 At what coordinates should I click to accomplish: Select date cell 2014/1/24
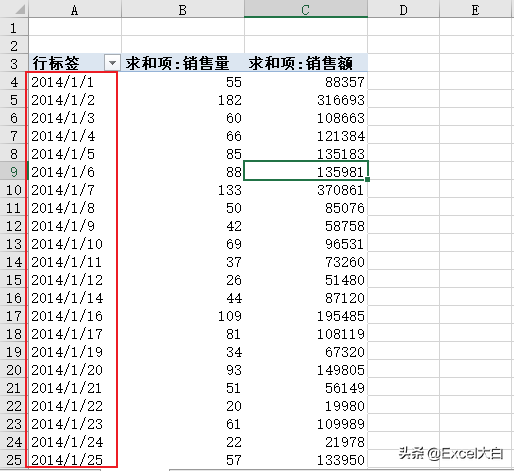(75, 442)
